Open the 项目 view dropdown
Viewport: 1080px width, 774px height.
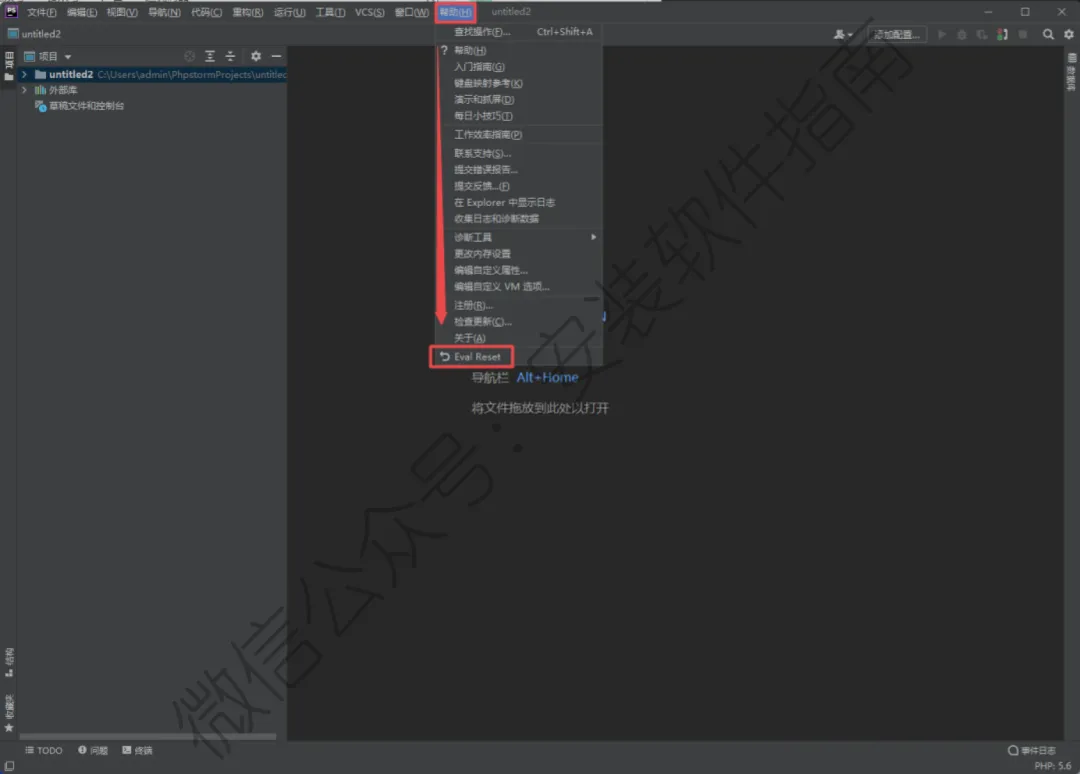click(x=48, y=56)
